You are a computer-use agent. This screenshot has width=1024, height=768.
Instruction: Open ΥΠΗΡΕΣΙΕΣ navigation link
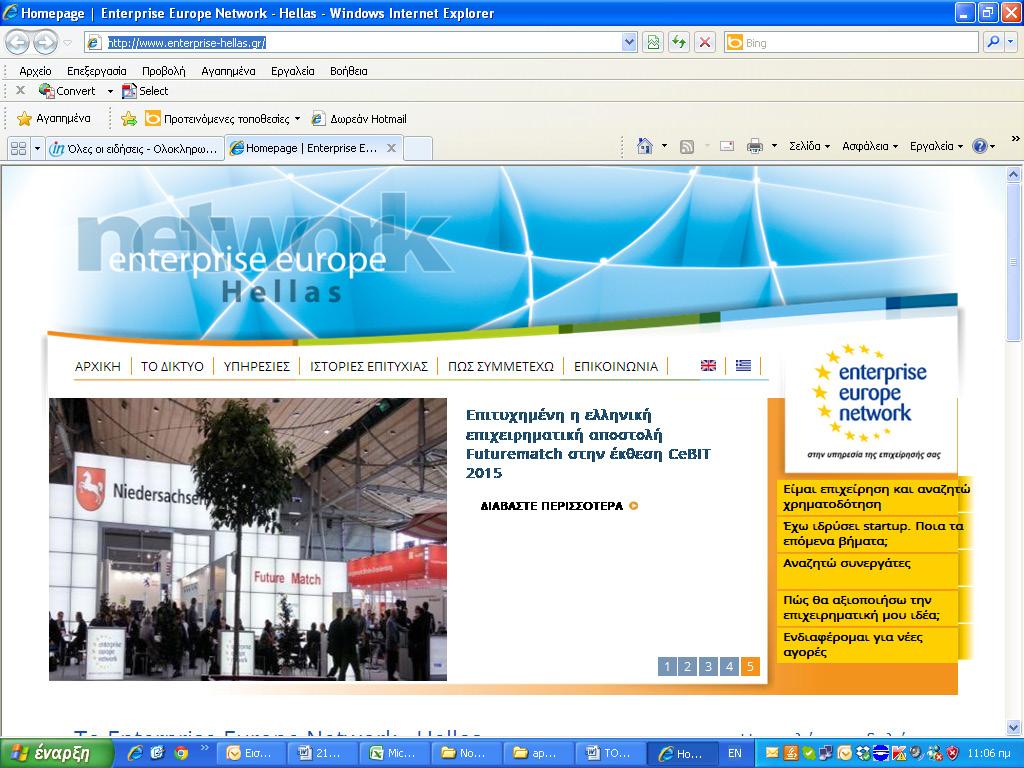click(x=257, y=366)
